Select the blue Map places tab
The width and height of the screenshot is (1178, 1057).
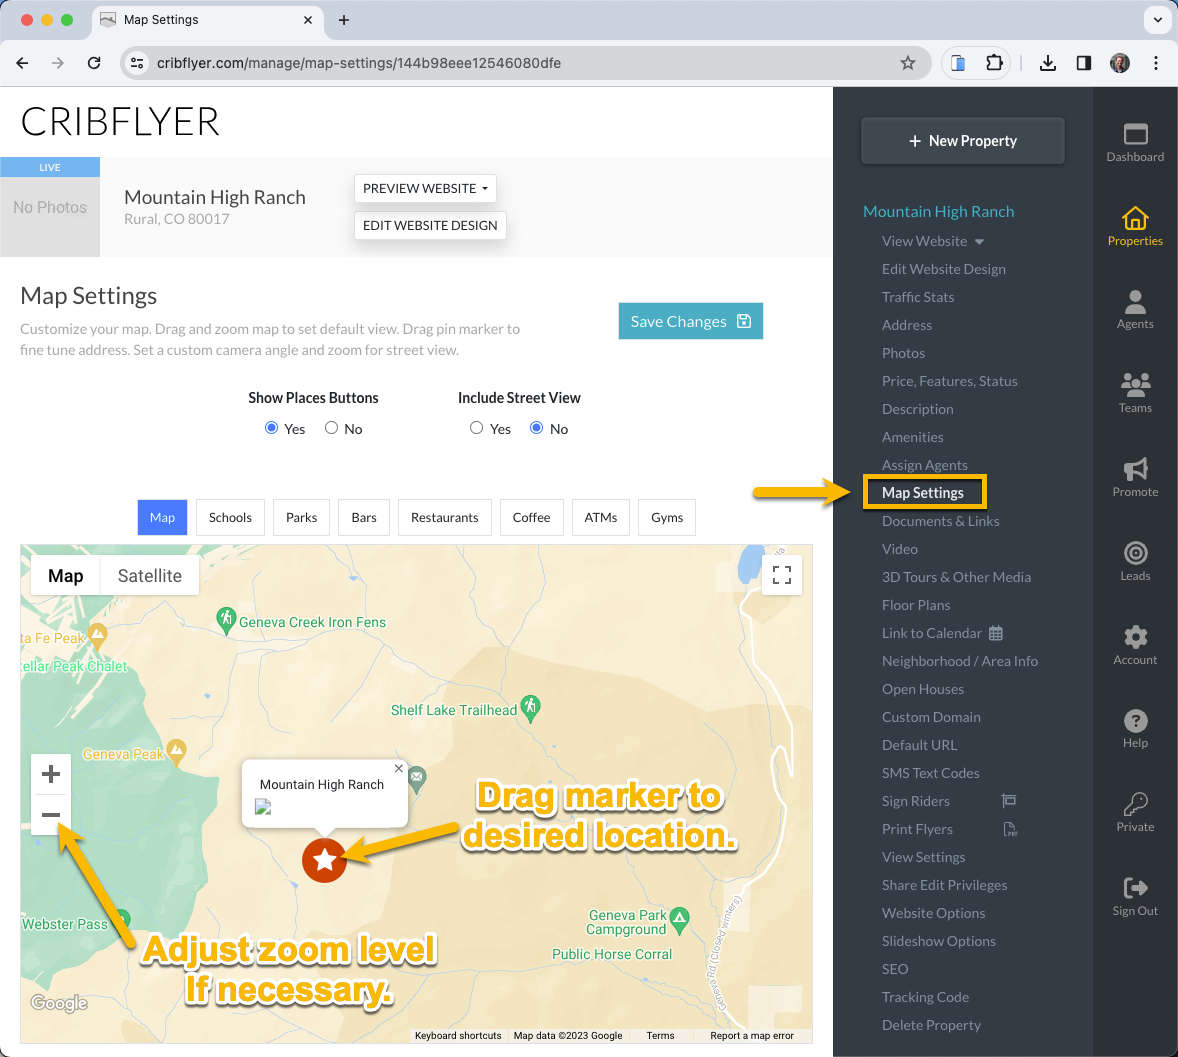point(162,517)
